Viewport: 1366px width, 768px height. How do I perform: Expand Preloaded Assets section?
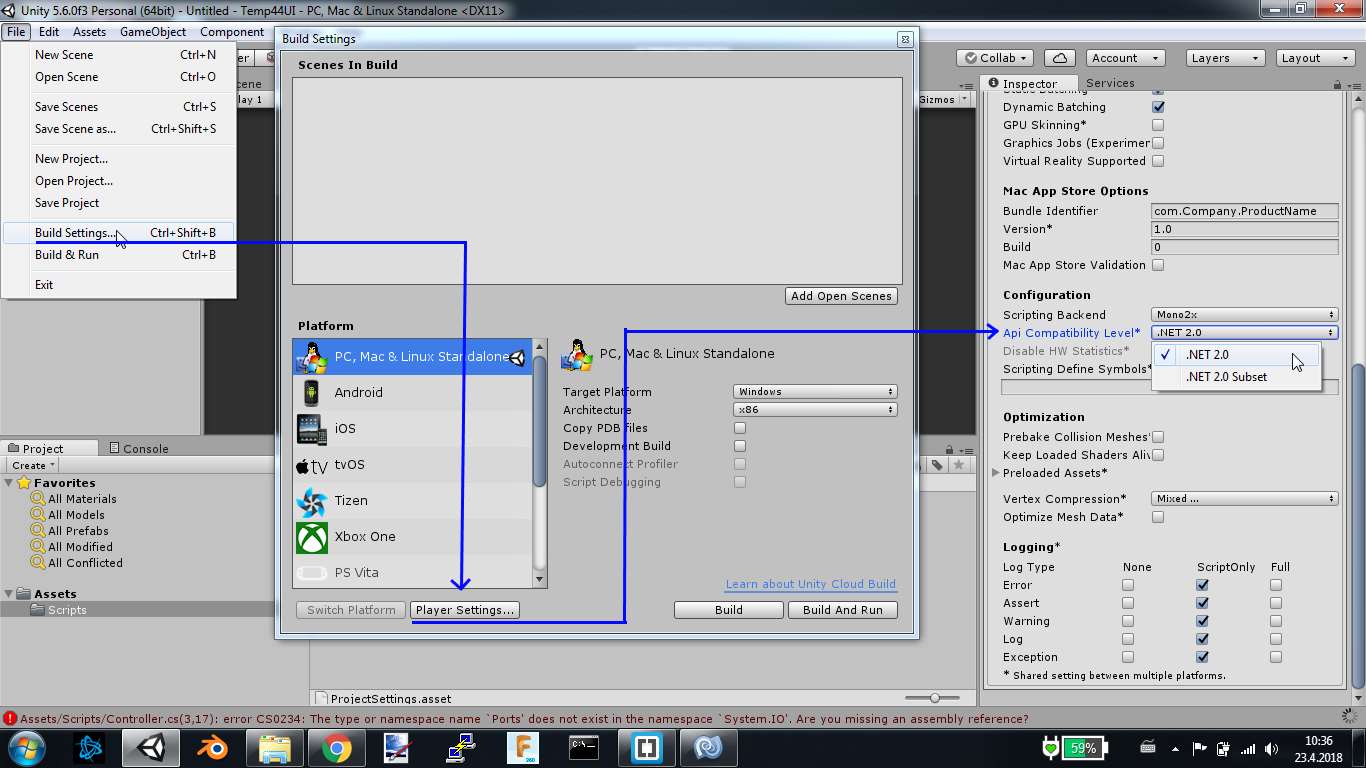coord(996,473)
